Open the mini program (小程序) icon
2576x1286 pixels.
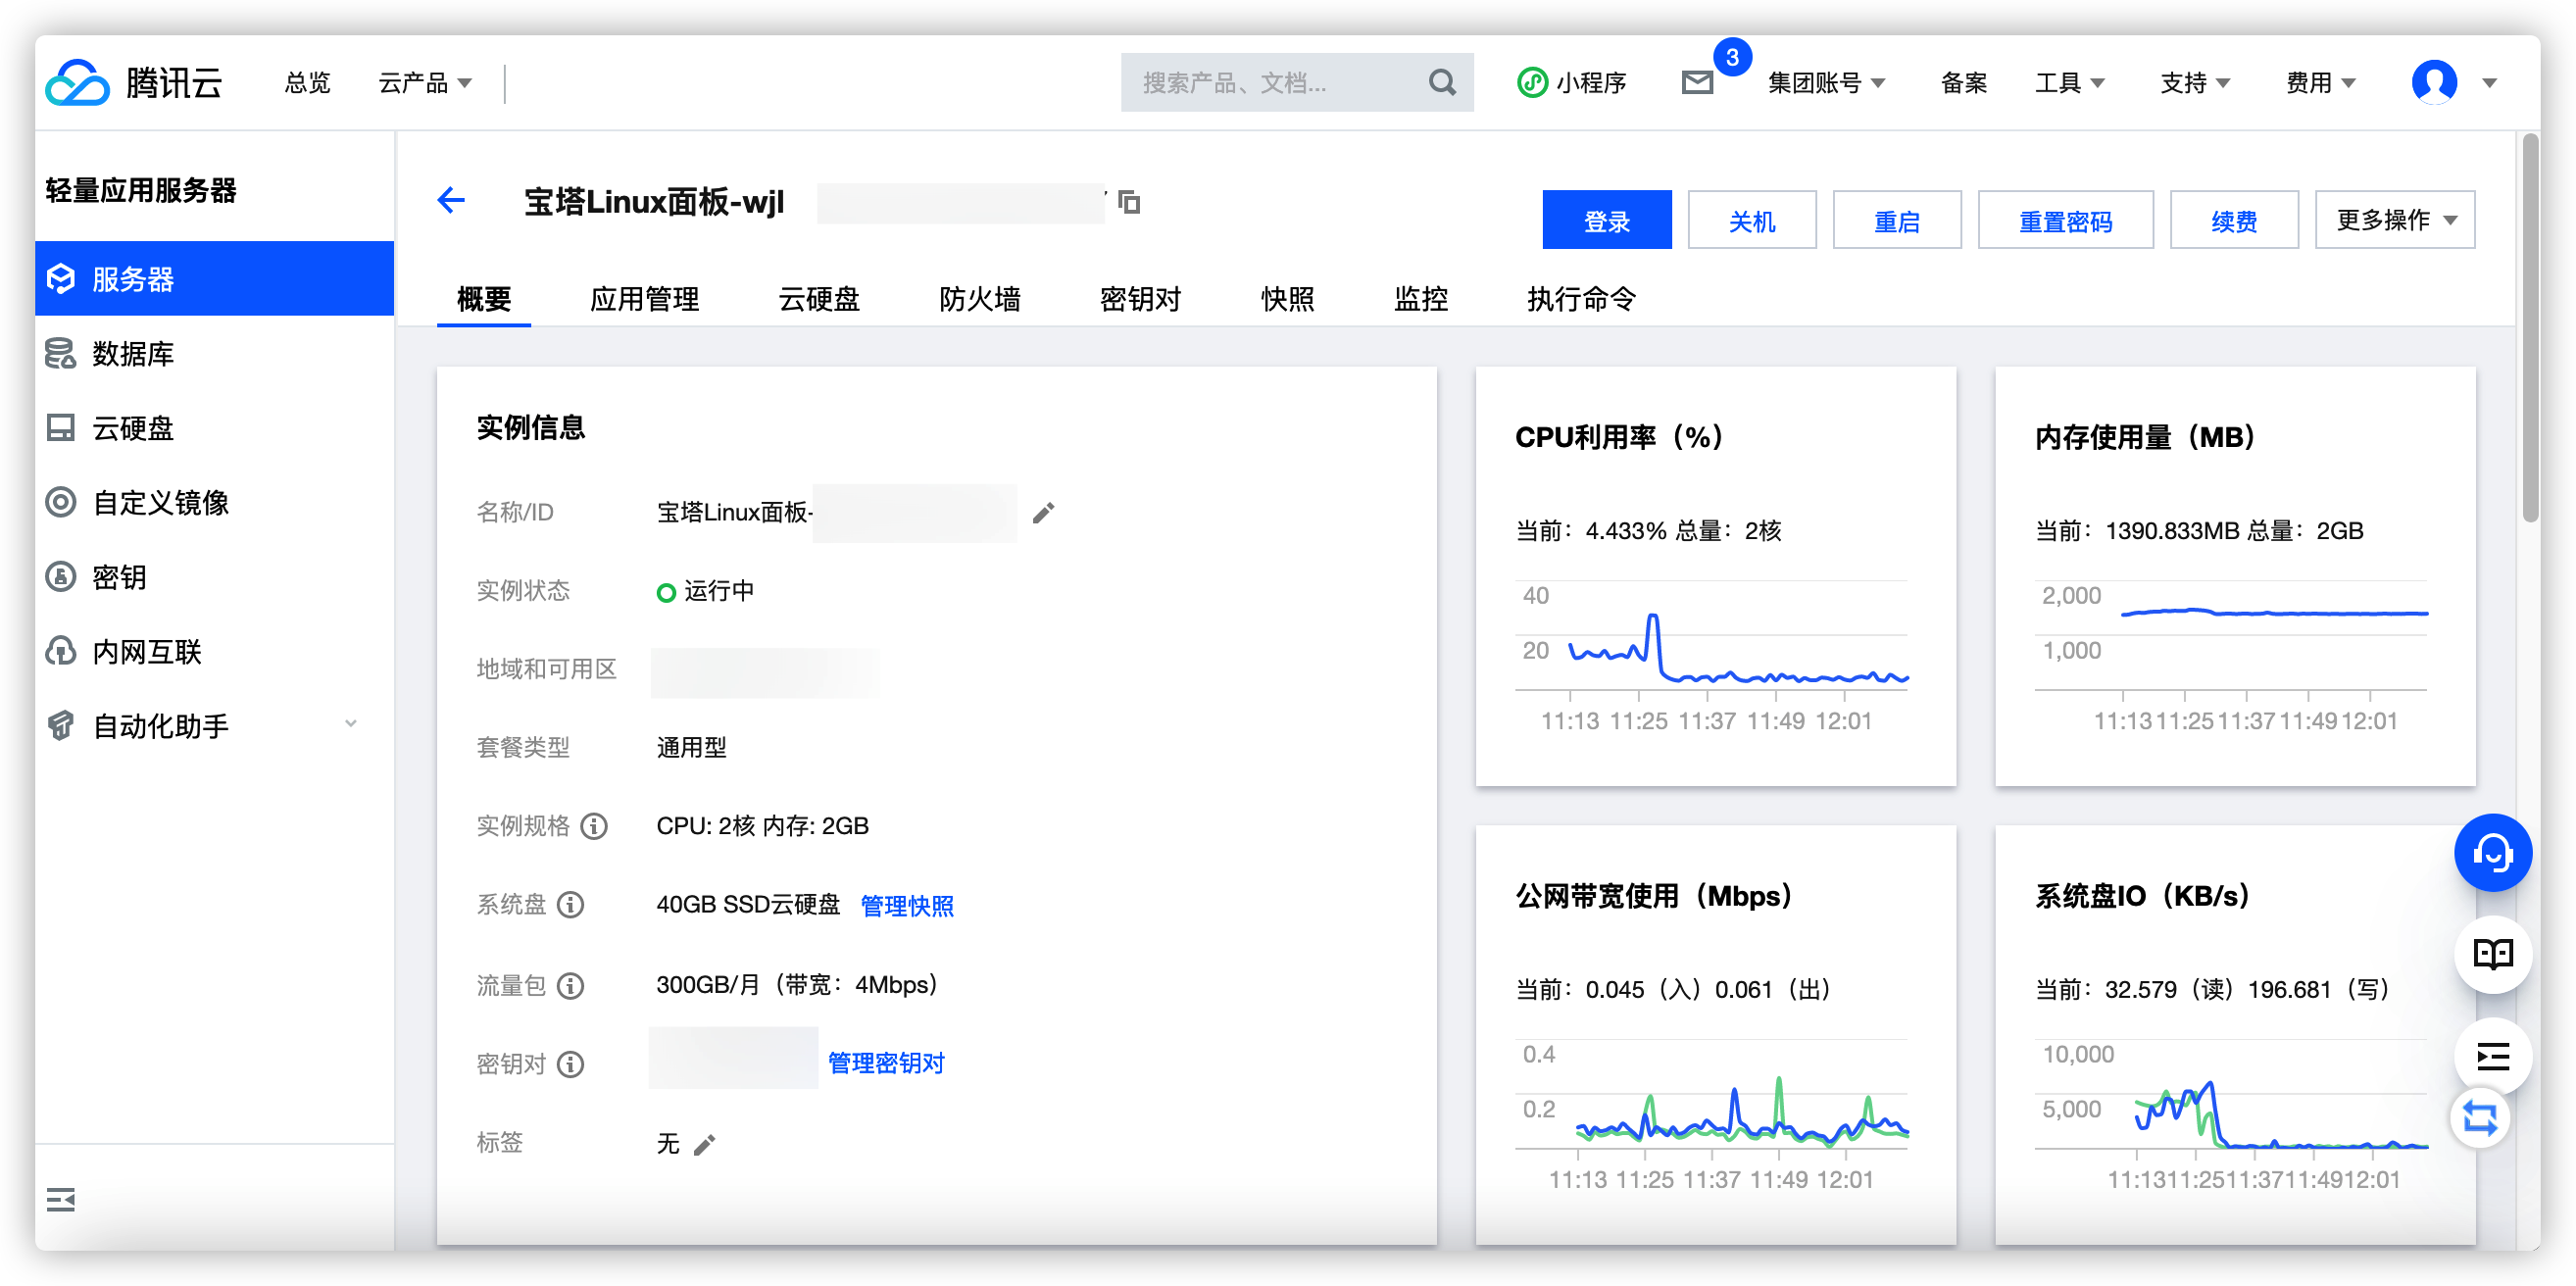pos(1532,82)
